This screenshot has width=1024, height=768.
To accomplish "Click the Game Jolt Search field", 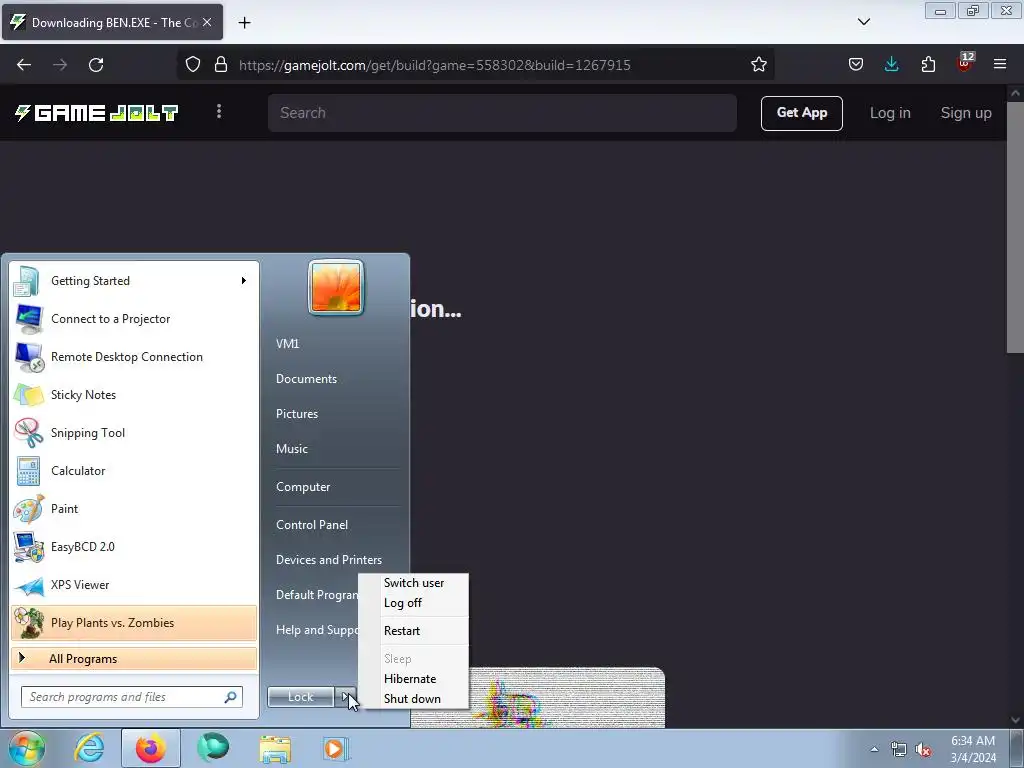I will click(x=502, y=112).
